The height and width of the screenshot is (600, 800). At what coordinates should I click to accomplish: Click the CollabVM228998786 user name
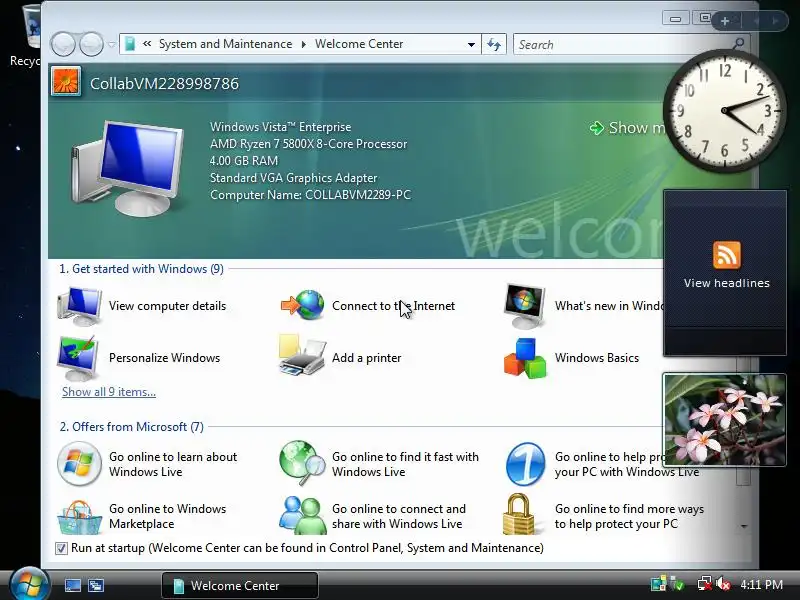click(164, 84)
